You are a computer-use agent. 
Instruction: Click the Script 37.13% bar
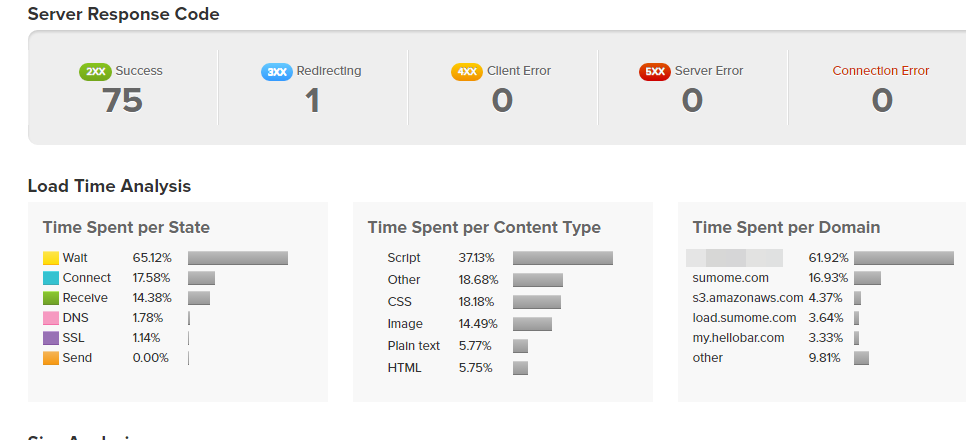[562, 258]
